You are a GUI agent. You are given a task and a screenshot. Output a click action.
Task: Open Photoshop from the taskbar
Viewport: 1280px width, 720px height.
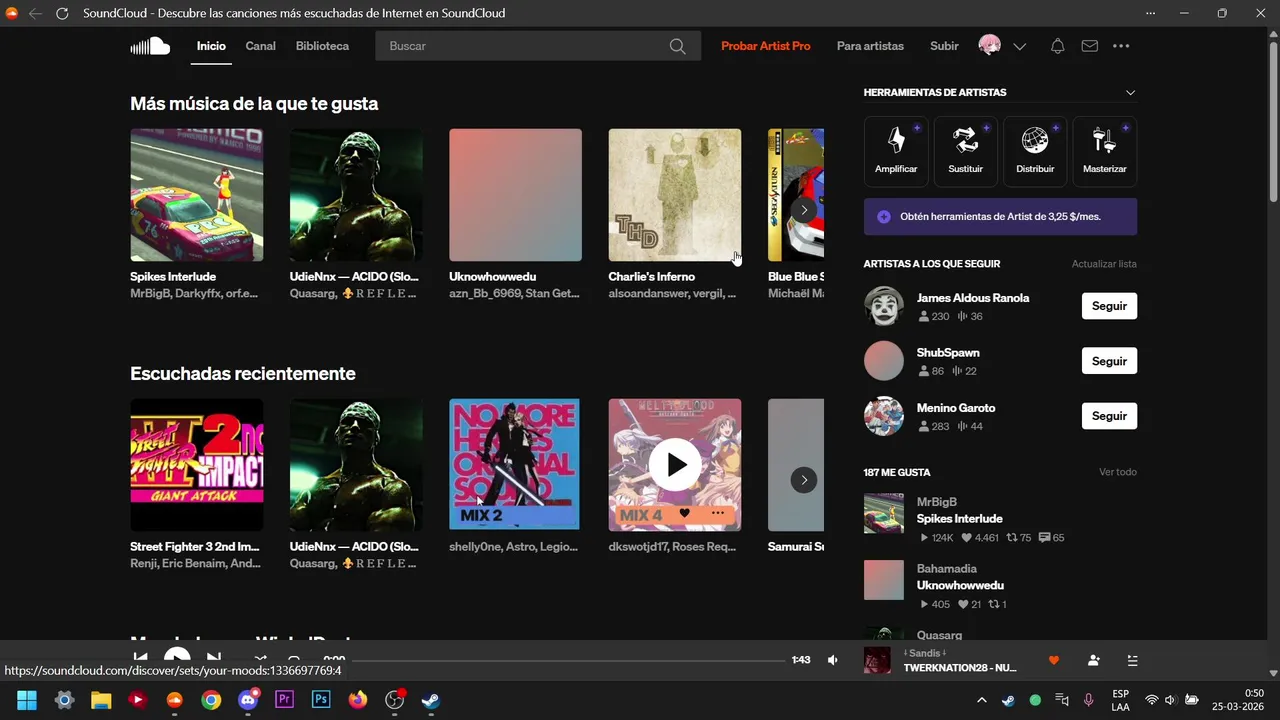tap(321, 700)
